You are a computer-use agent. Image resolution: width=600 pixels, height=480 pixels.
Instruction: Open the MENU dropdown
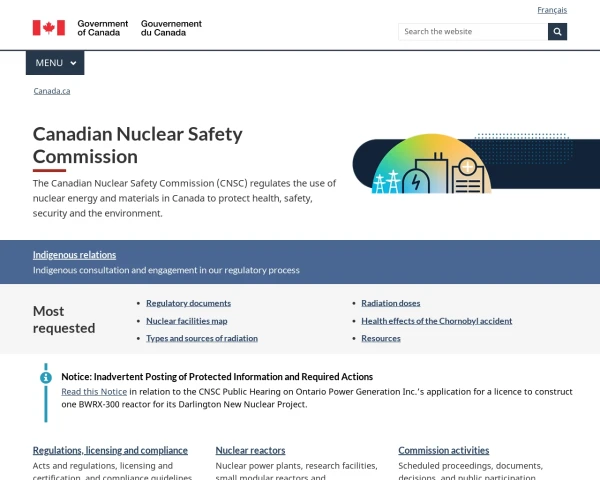[55, 63]
